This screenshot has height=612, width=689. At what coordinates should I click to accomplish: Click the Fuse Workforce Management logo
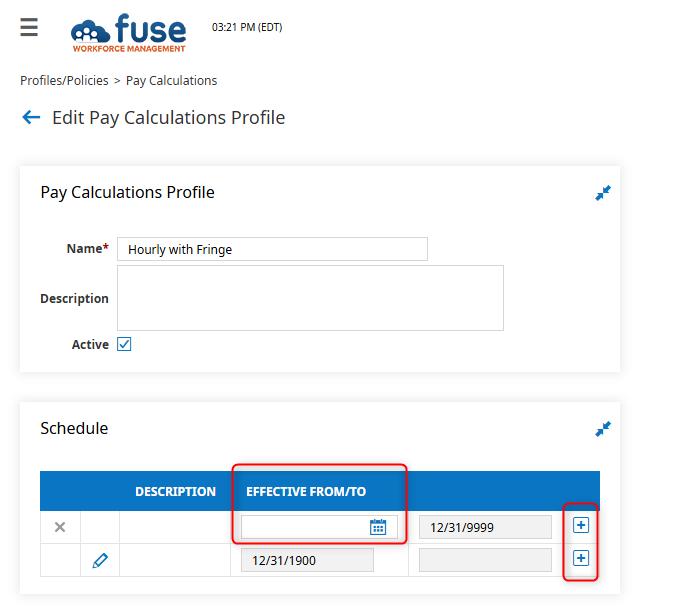[129, 32]
